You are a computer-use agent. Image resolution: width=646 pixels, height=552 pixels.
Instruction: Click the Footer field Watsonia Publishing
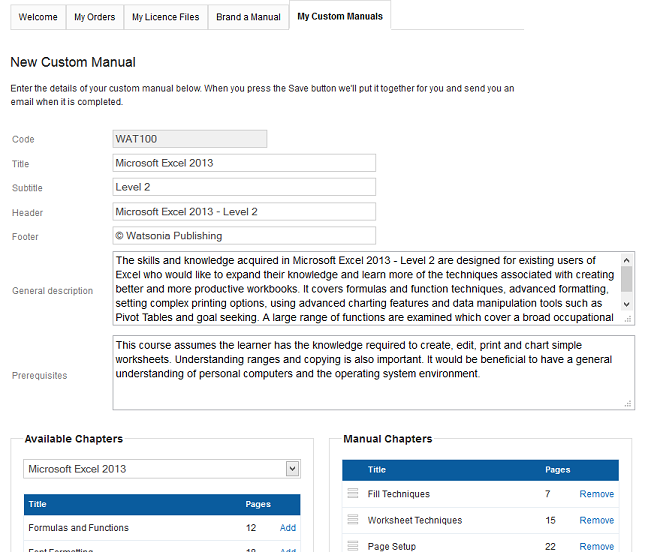(x=244, y=236)
